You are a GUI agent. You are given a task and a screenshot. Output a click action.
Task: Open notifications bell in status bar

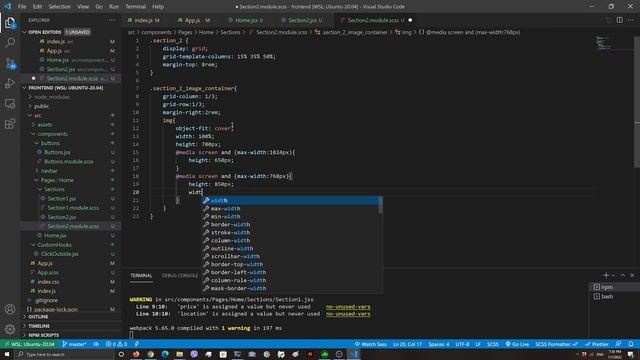(631, 344)
